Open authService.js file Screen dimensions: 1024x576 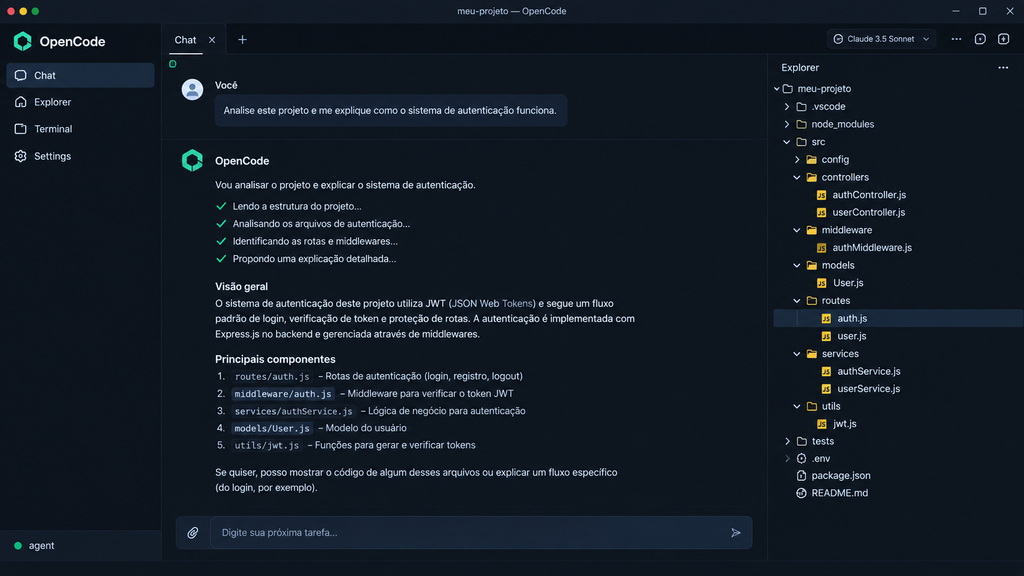[x=869, y=371]
